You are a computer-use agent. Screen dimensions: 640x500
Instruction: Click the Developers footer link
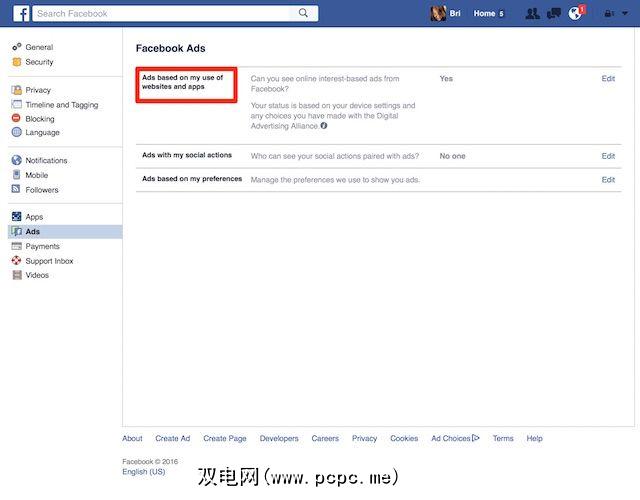point(279,438)
